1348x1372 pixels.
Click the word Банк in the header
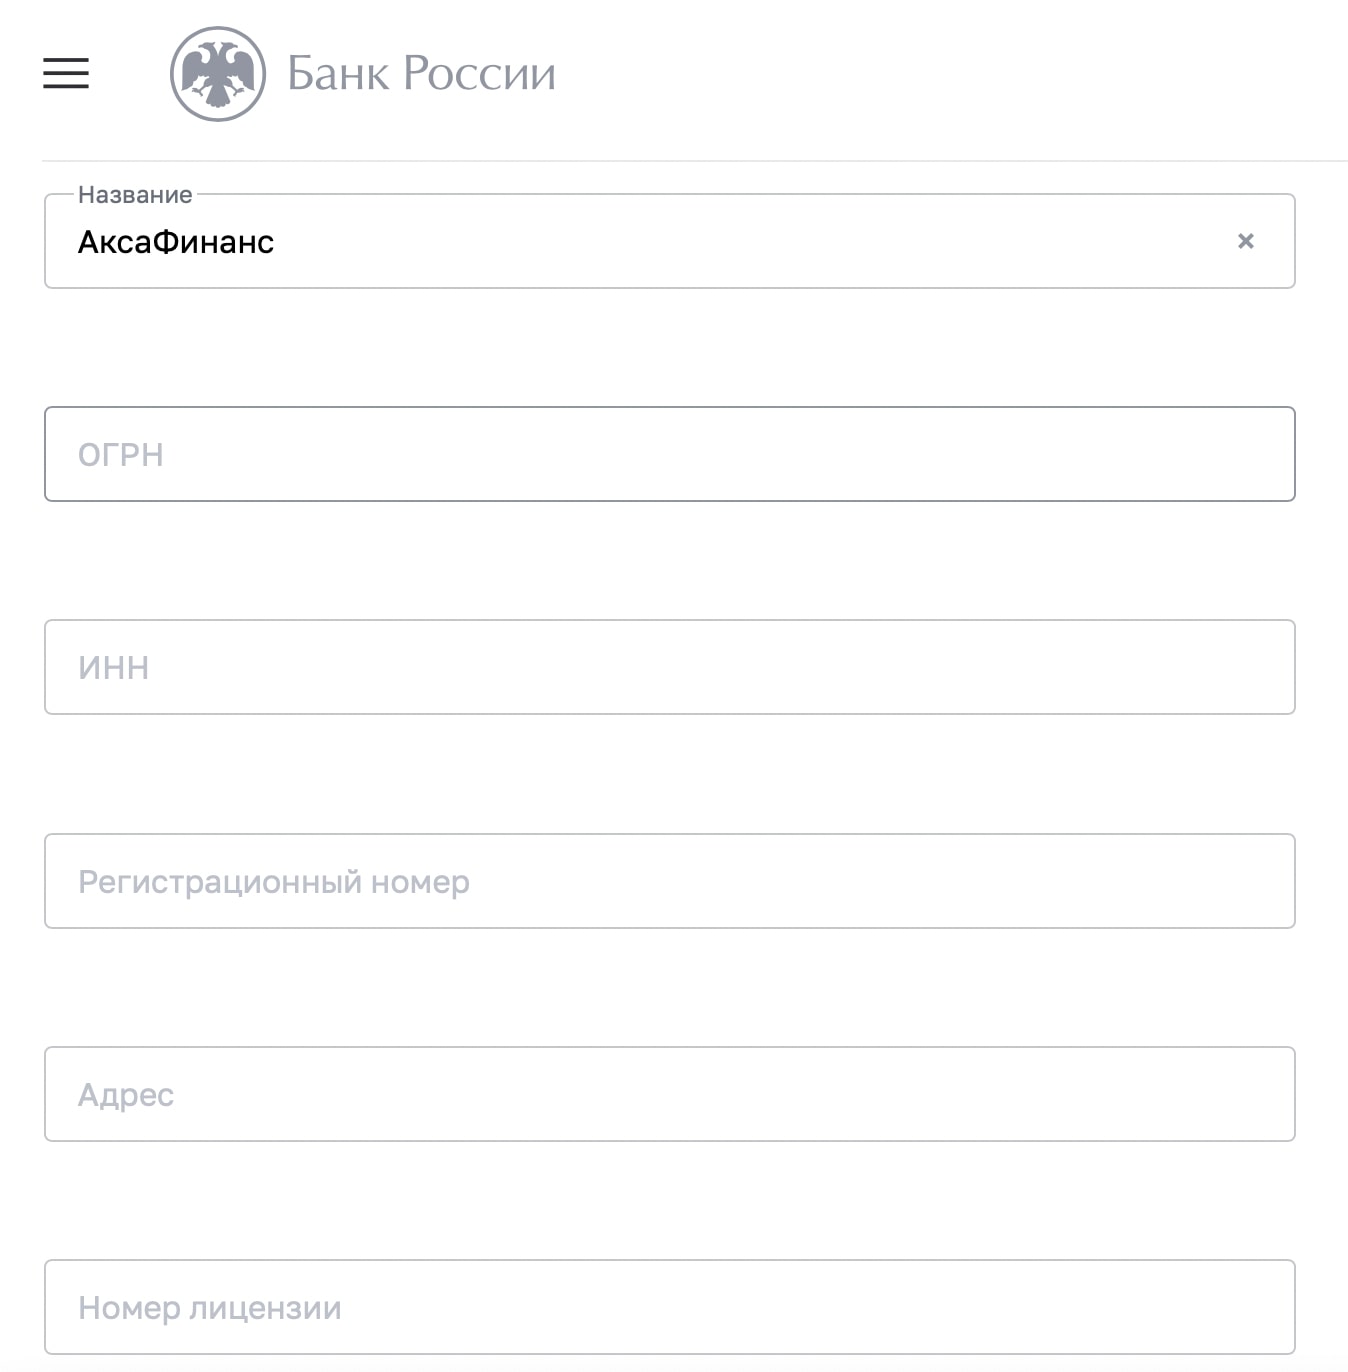[338, 74]
